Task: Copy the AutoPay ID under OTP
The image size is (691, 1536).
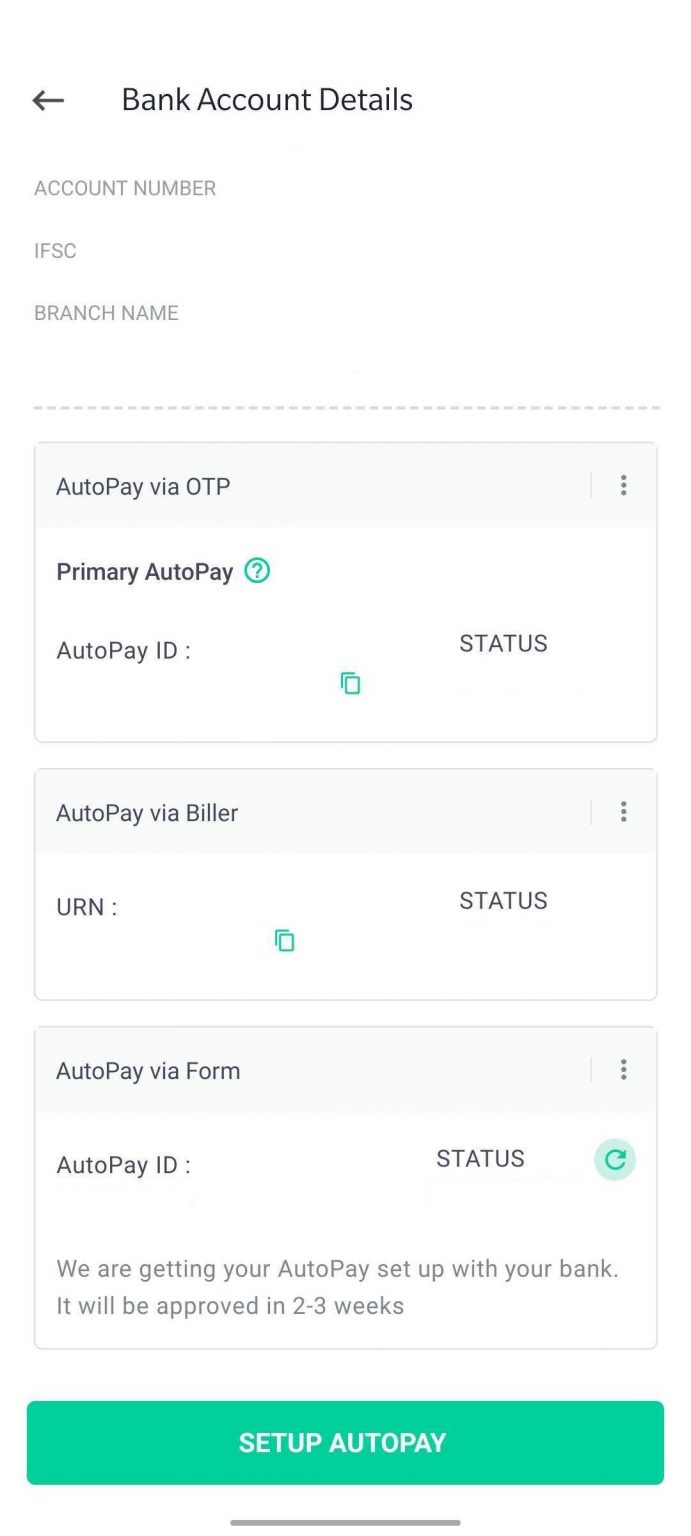Action: click(350, 683)
